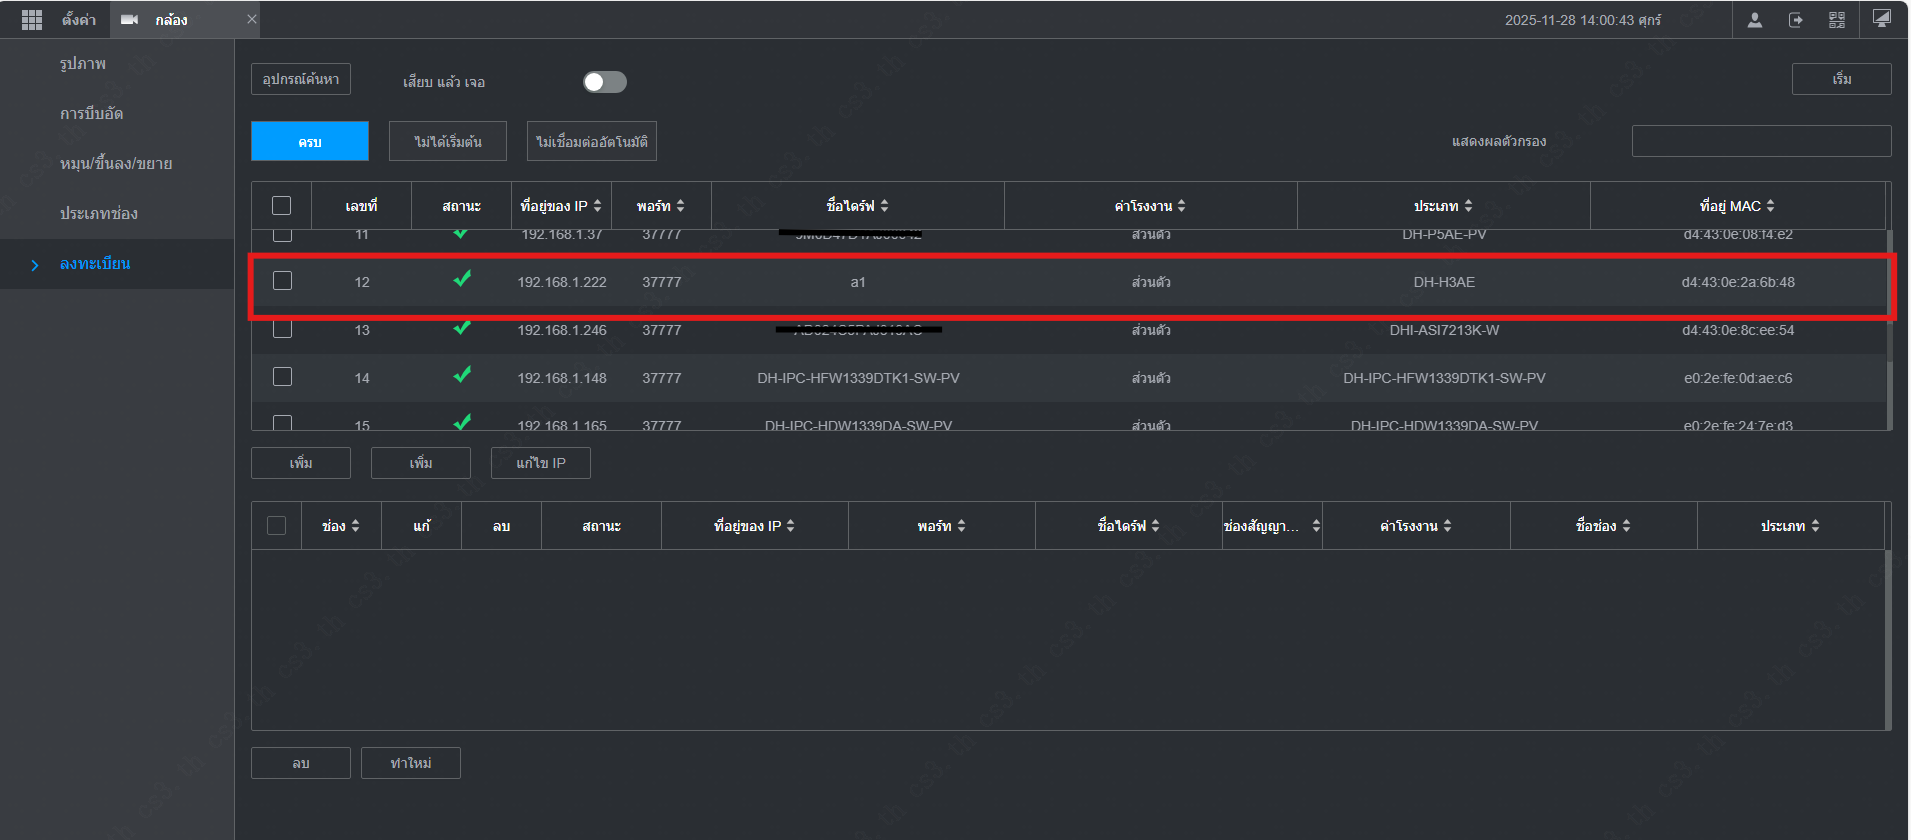Click the monitor display icon in top bar

click(x=1881, y=18)
